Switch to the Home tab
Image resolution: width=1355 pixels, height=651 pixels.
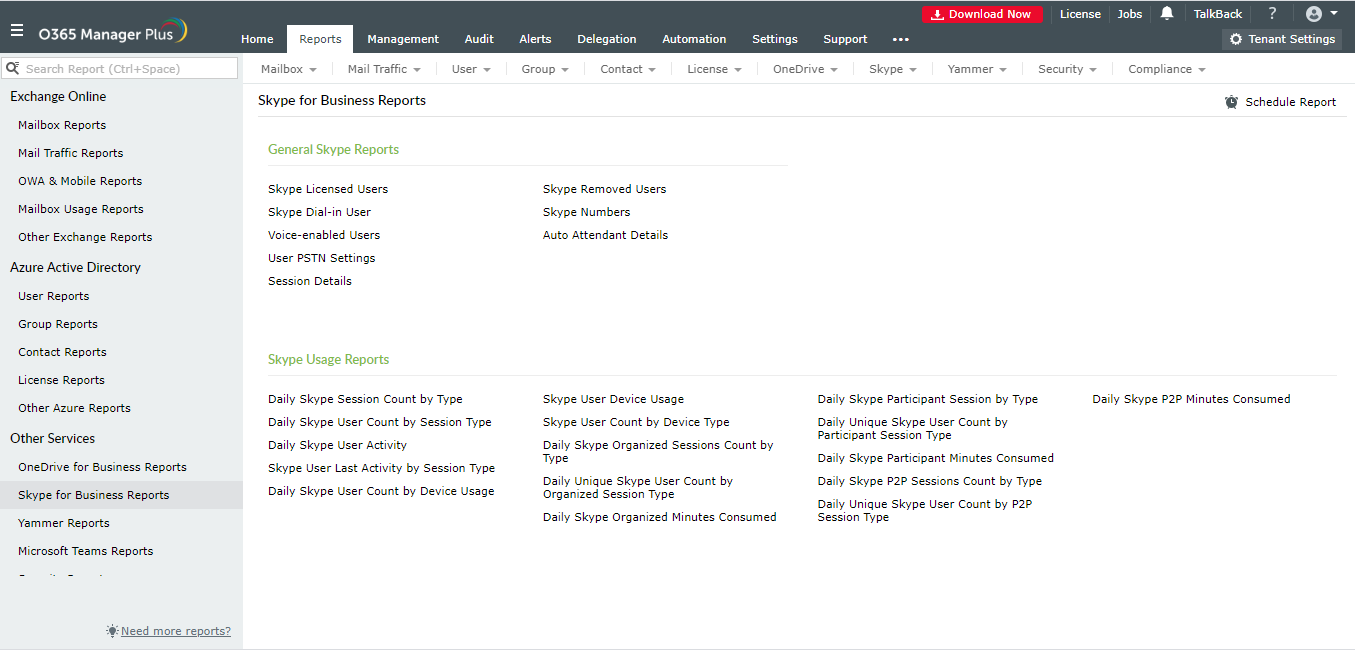pos(257,39)
